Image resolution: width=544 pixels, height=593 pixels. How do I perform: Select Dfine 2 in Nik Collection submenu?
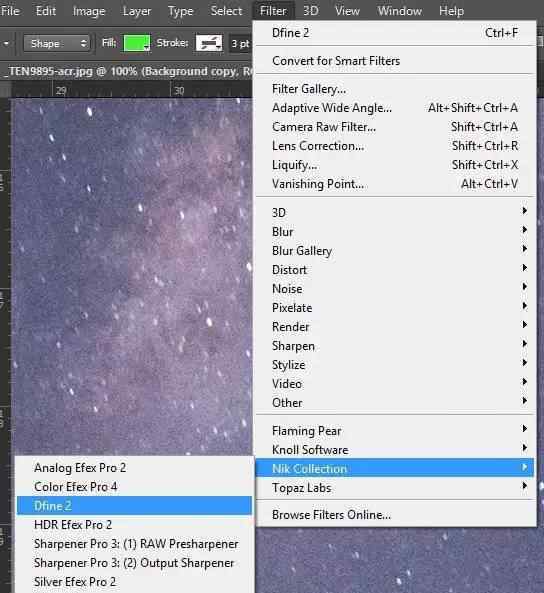point(134,506)
